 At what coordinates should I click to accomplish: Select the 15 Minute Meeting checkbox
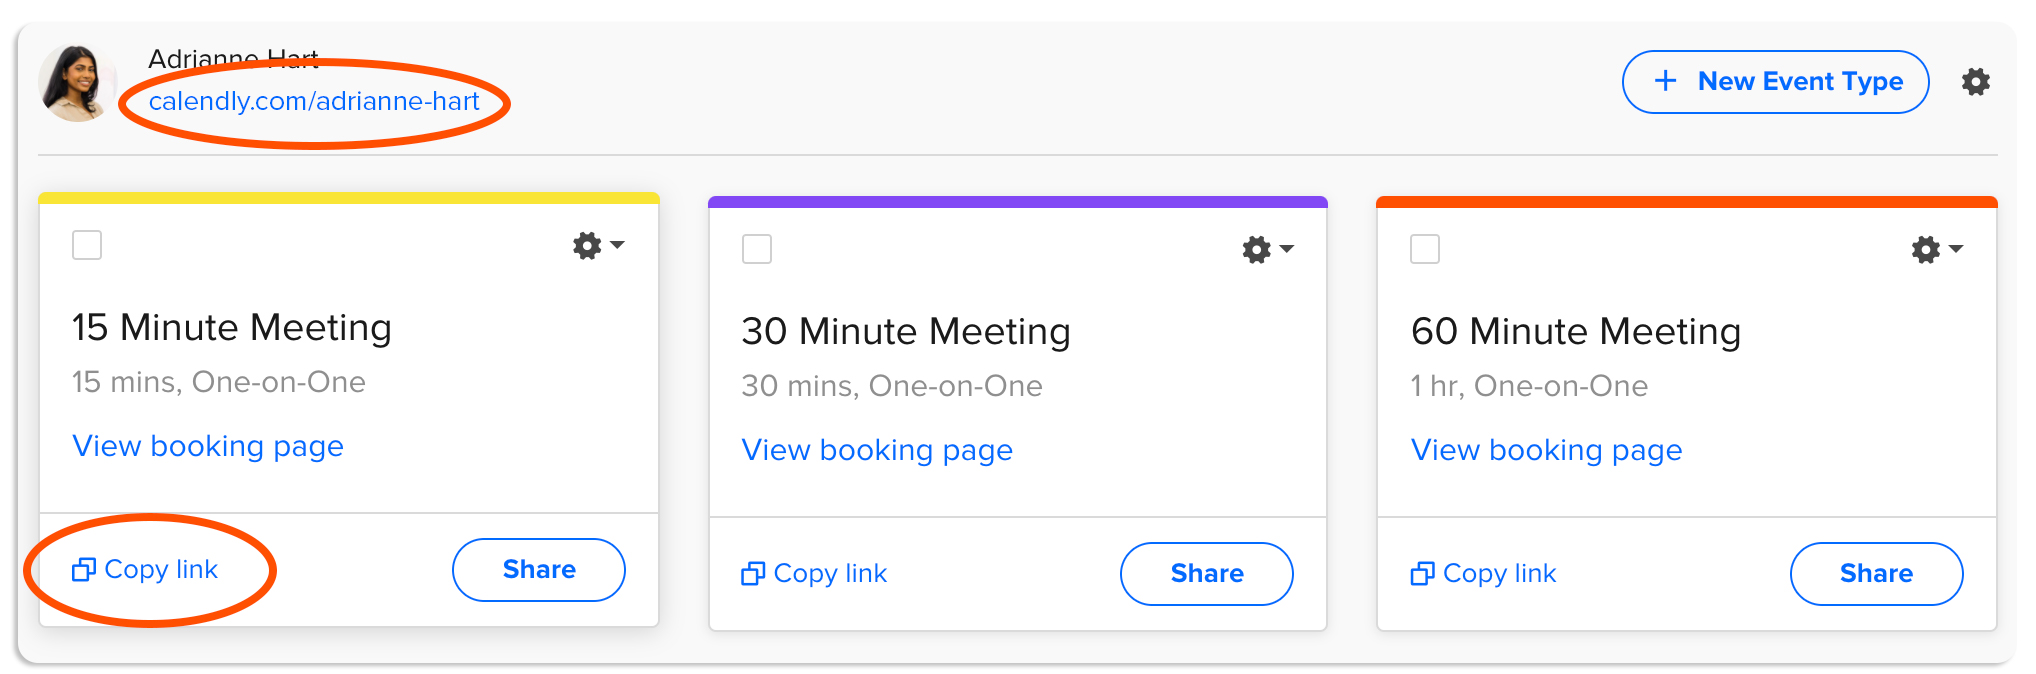87,245
